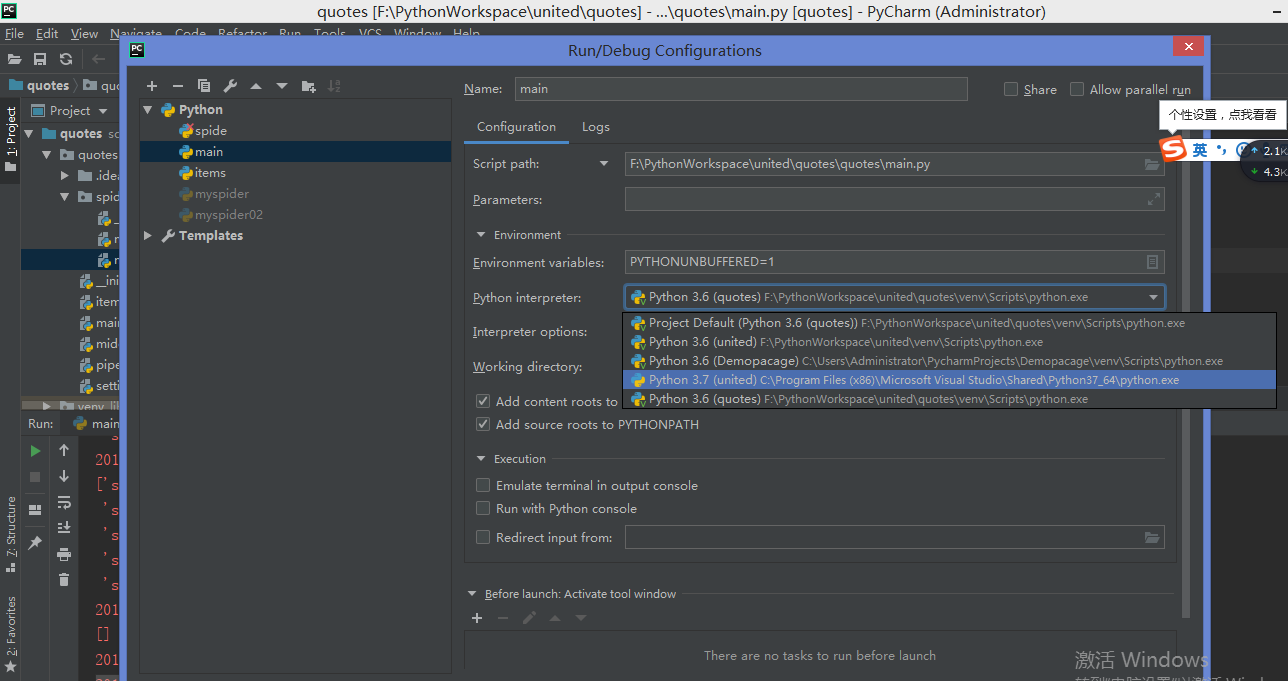The height and width of the screenshot is (681, 1288).
Task: Click the print icon in Run panel
Action: pos(64,554)
